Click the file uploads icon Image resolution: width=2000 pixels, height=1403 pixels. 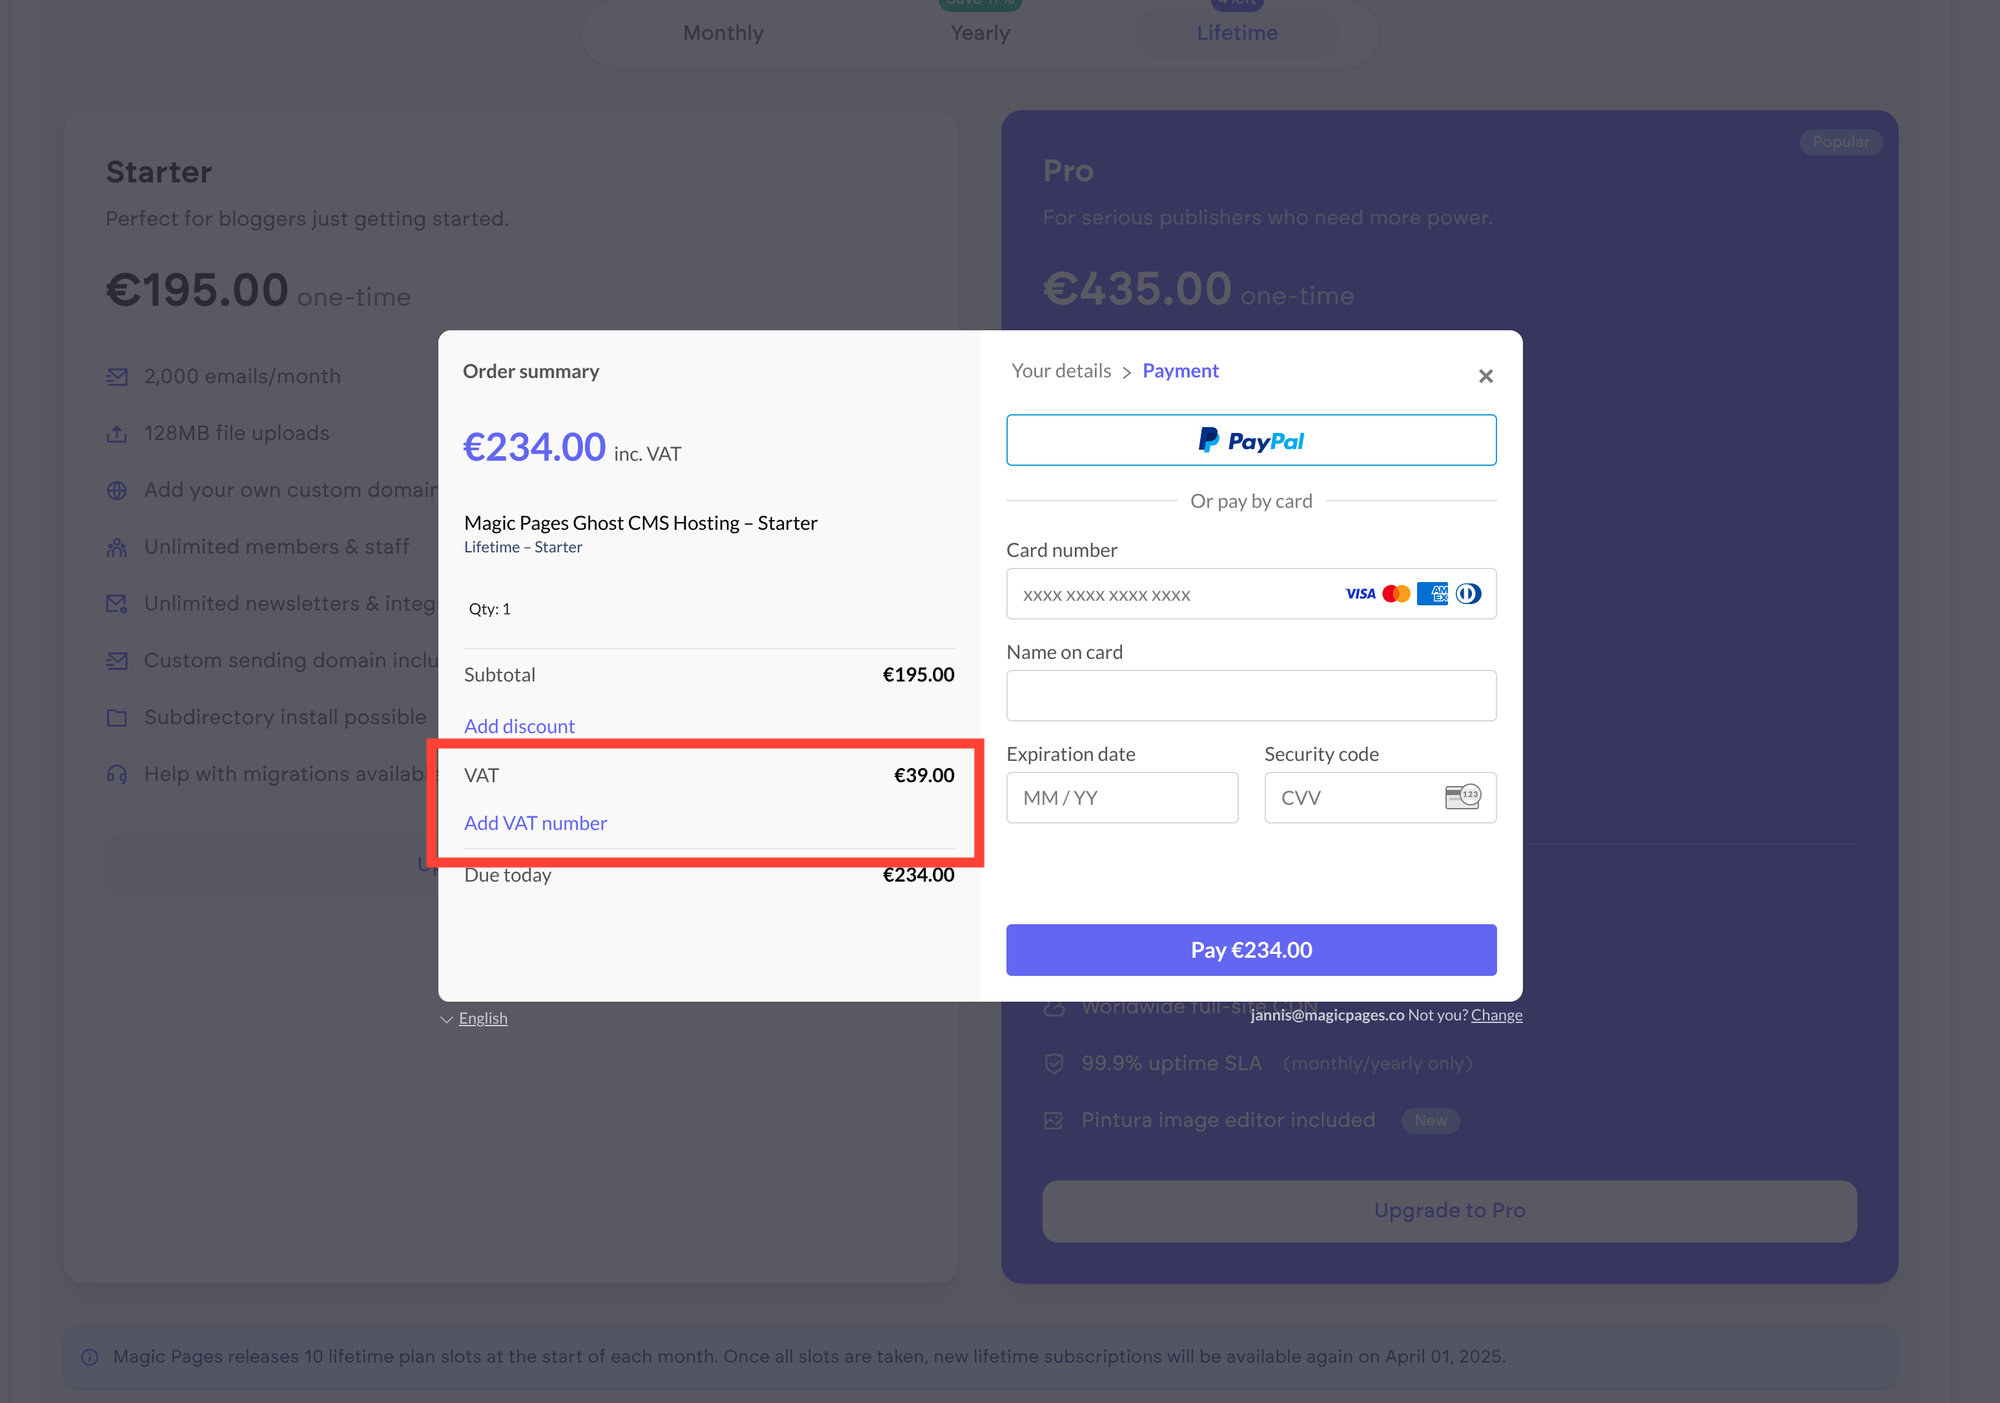[117, 434]
